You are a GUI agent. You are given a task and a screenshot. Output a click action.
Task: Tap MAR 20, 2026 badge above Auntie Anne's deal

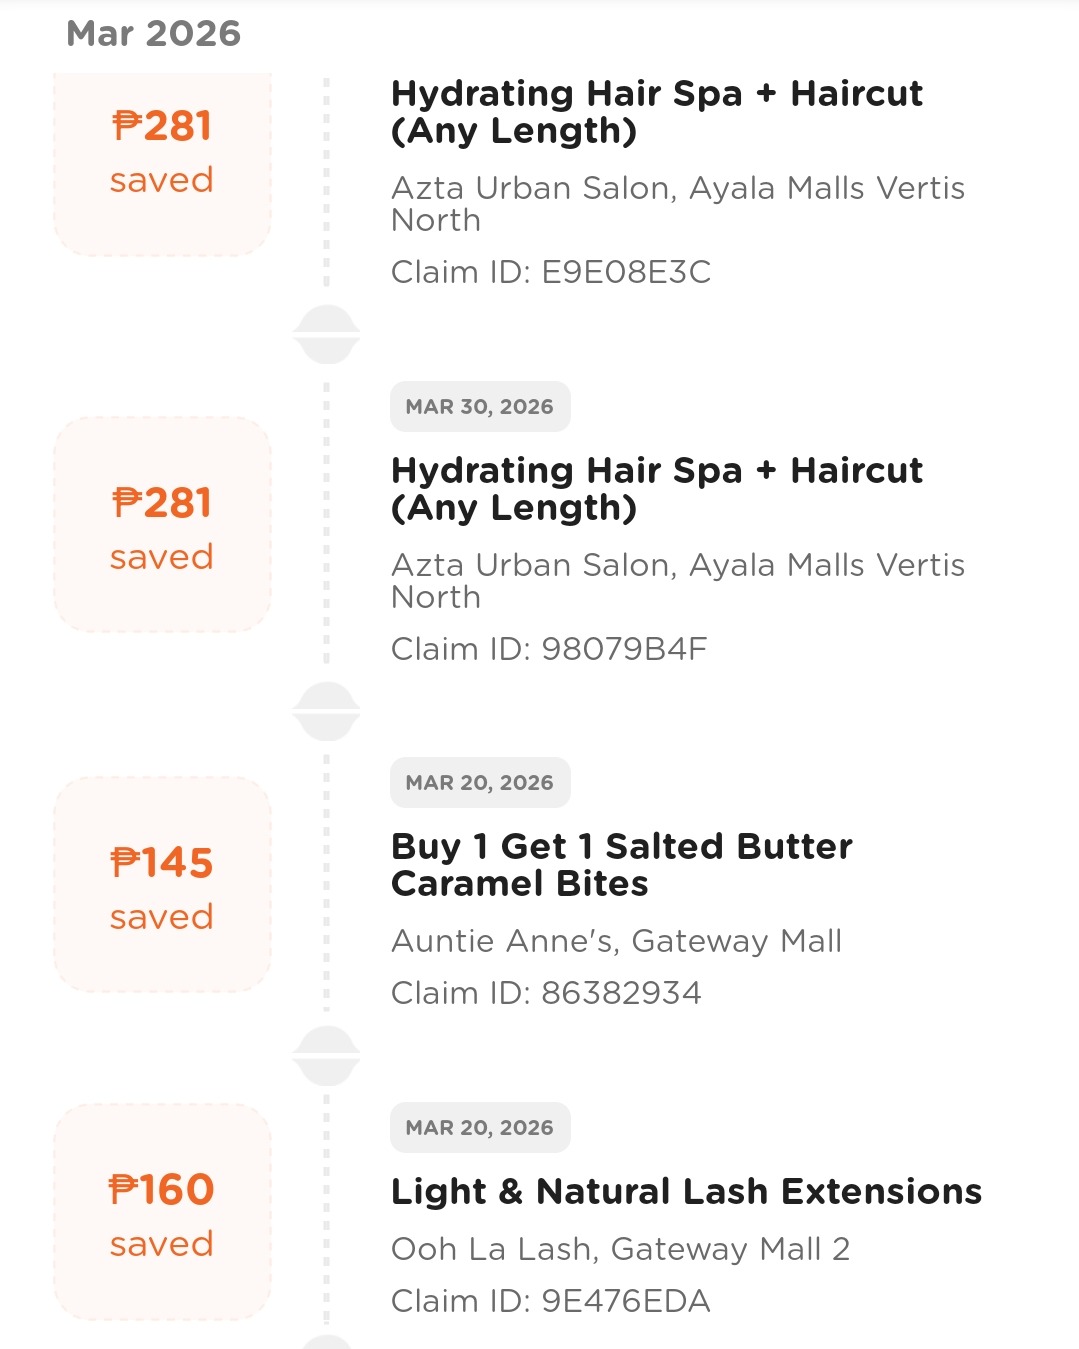point(479,783)
